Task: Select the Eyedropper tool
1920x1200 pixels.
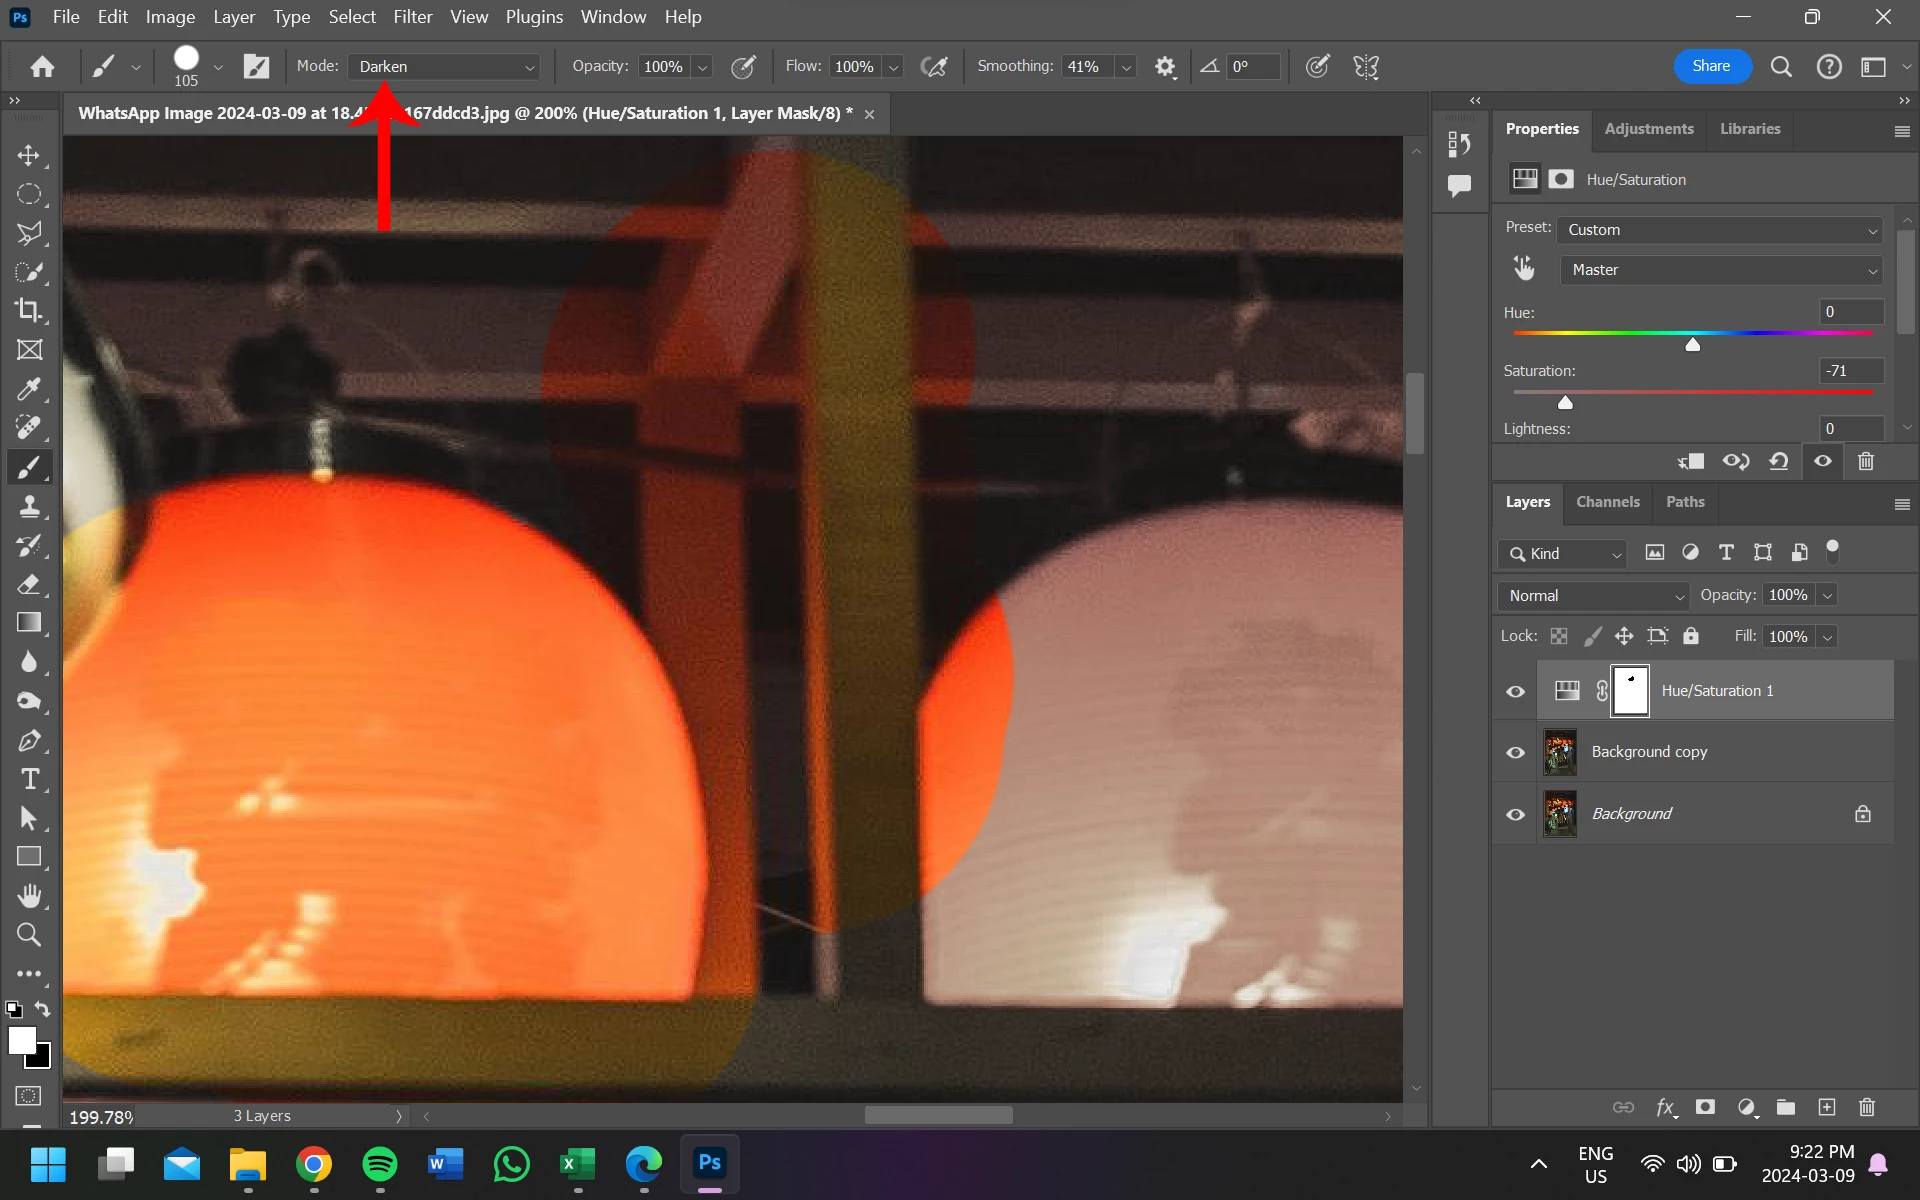Action: tap(28, 389)
